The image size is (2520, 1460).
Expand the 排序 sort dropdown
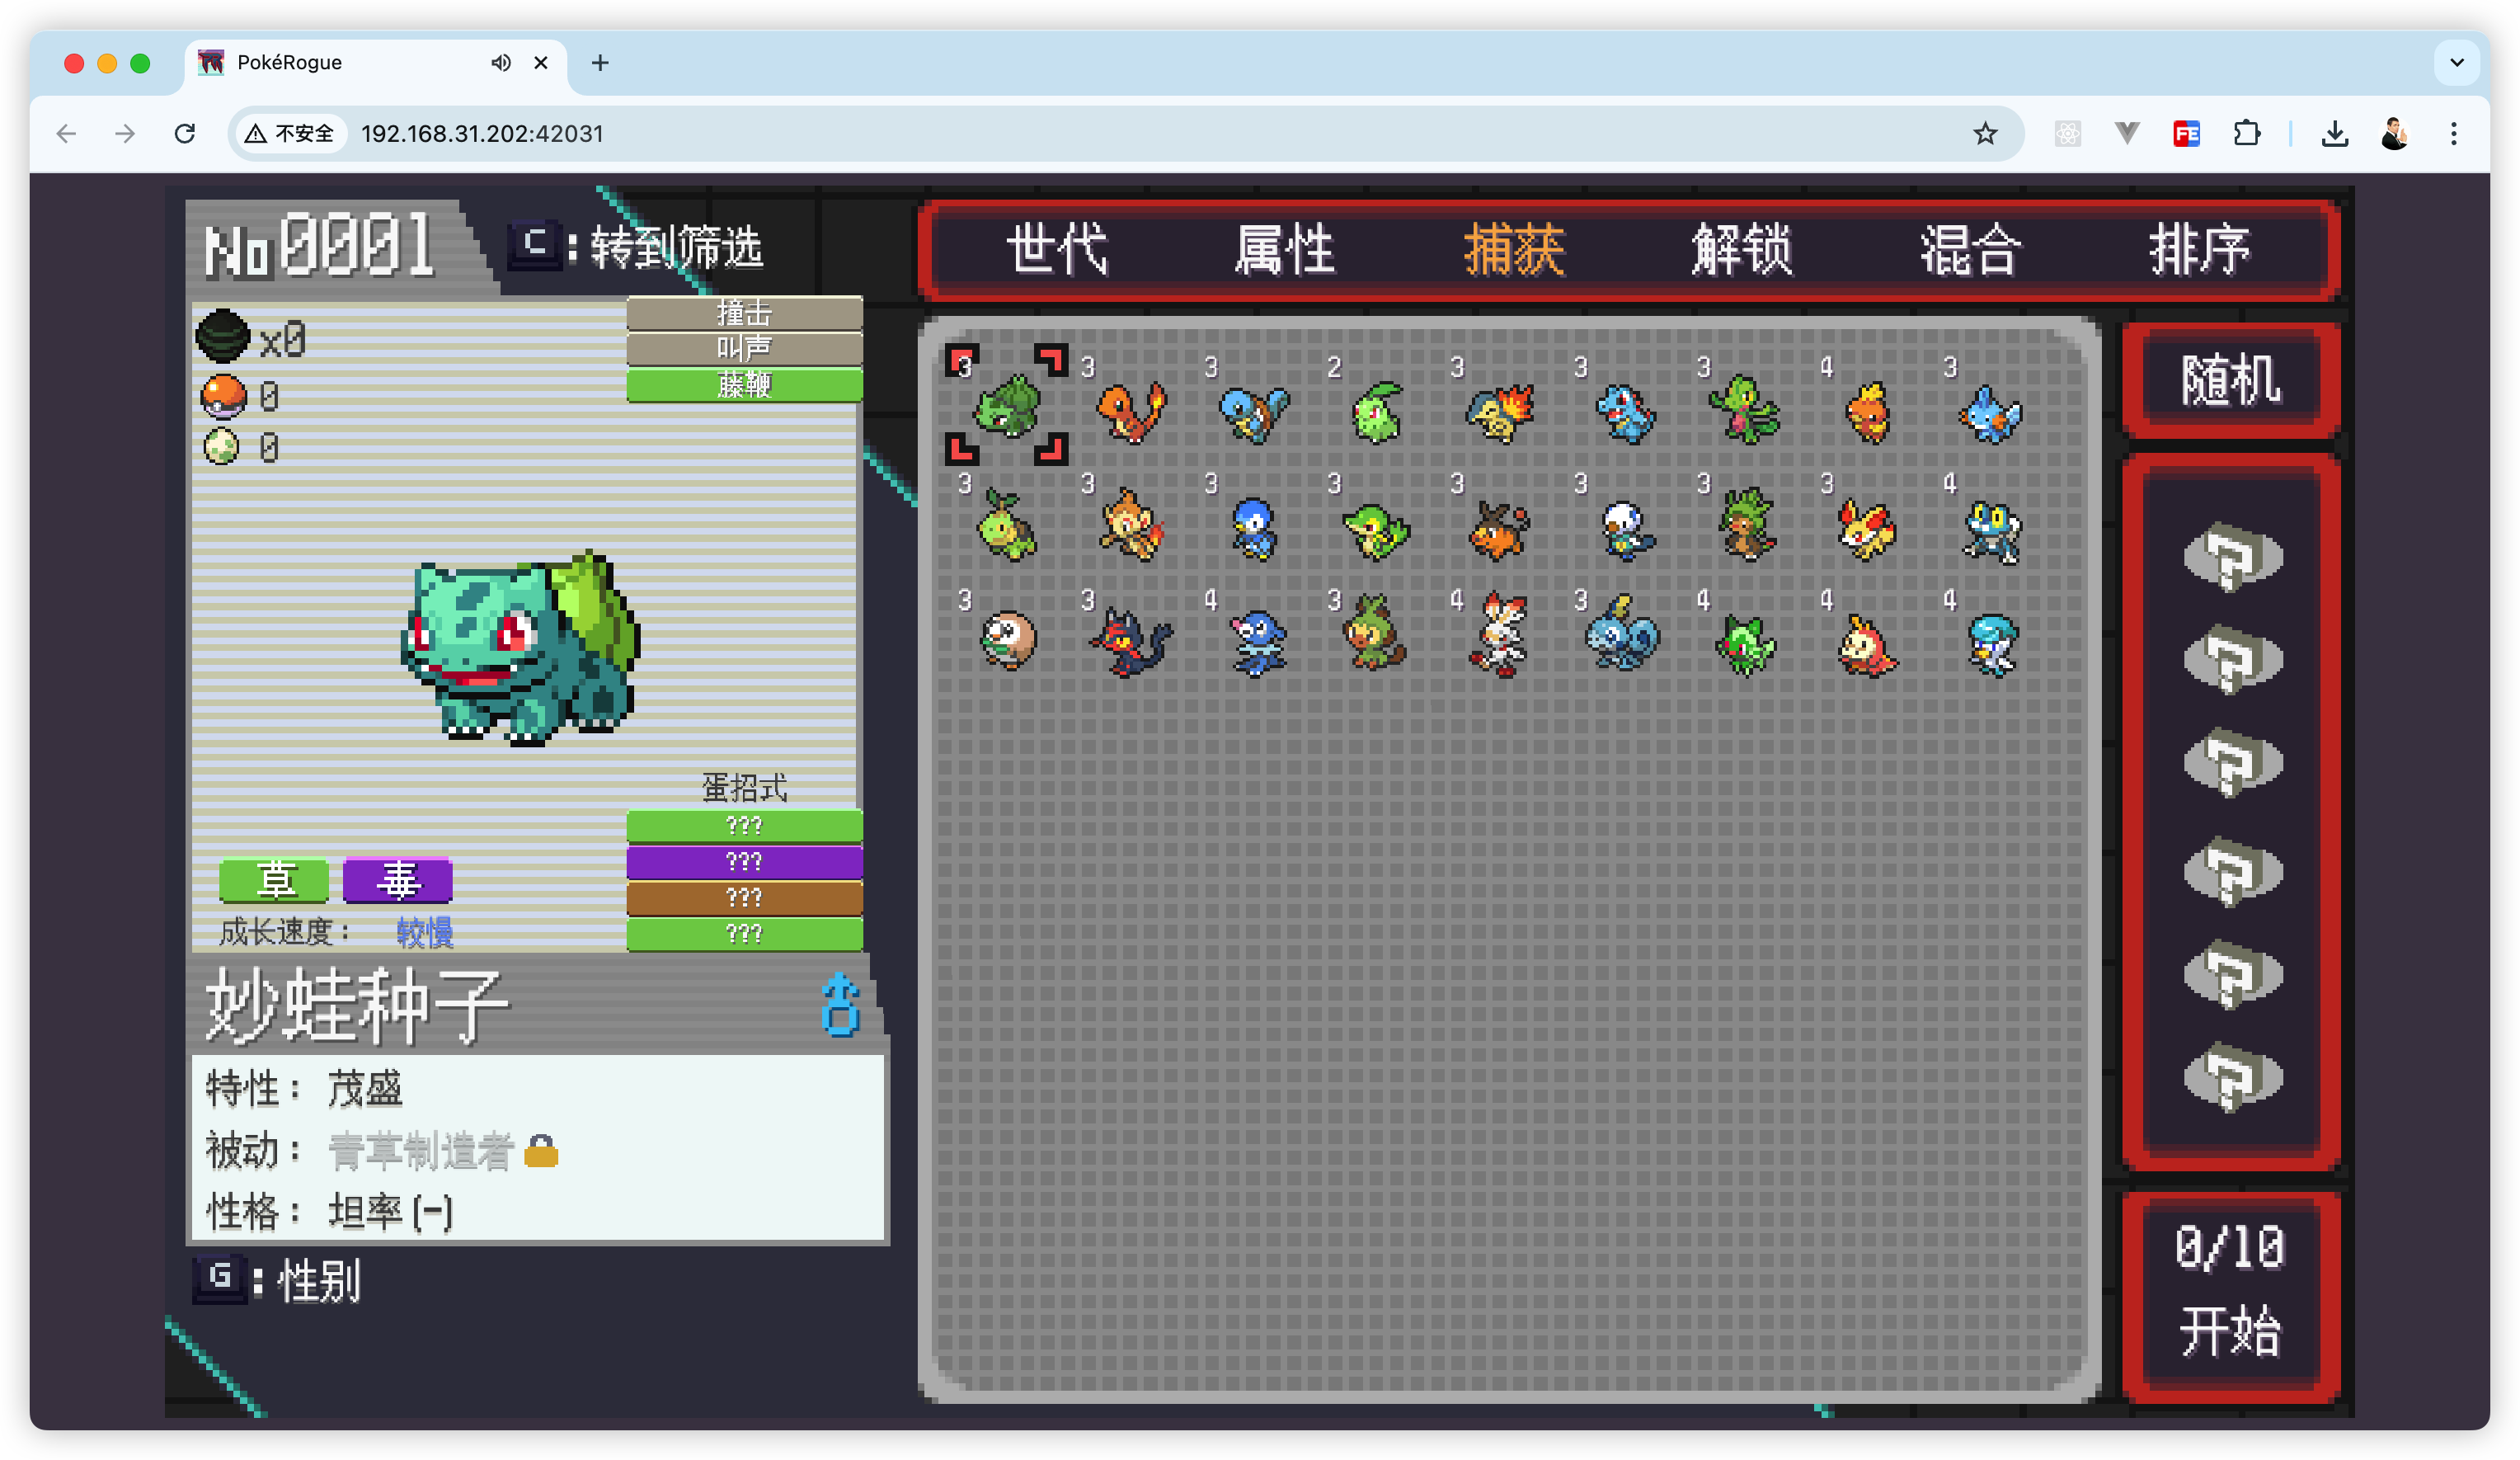click(x=2199, y=249)
